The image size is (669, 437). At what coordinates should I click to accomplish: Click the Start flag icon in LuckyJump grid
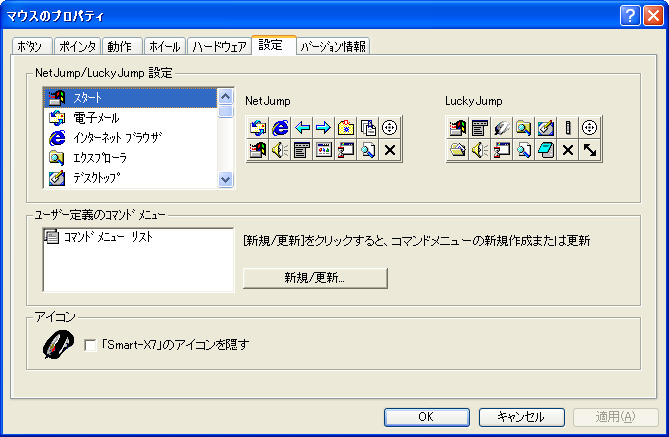[457, 127]
